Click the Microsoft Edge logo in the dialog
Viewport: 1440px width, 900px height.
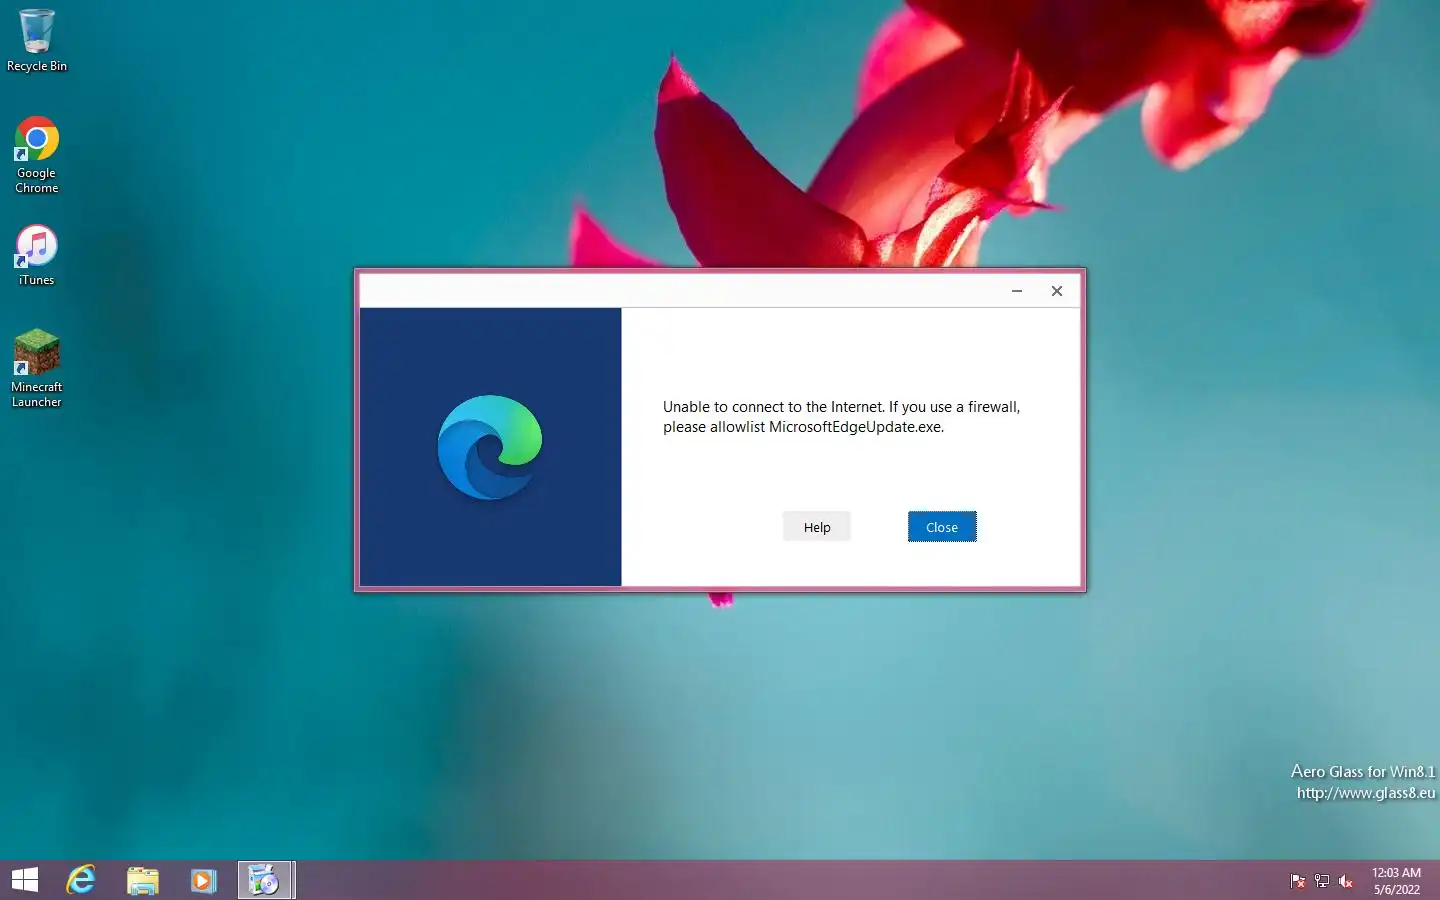tap(490, 447)
